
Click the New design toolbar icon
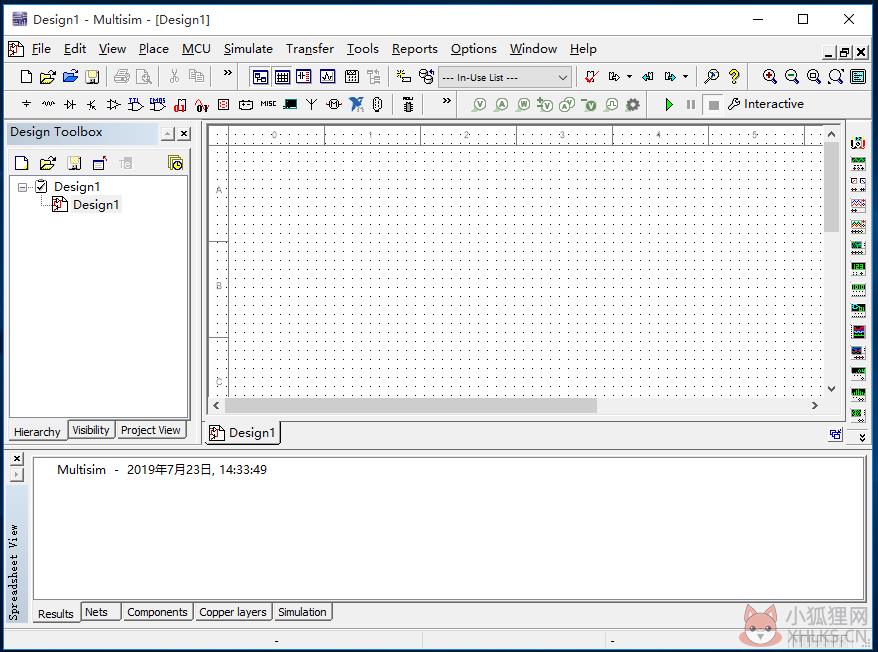coord(26,77)
